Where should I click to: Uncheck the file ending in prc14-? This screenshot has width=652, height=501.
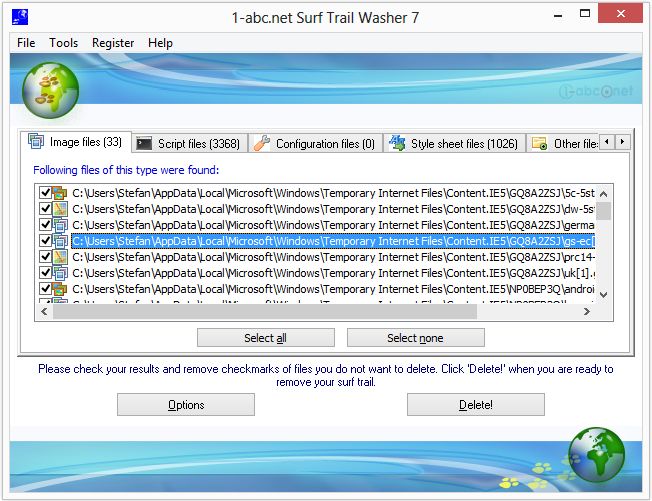(45, 257)
